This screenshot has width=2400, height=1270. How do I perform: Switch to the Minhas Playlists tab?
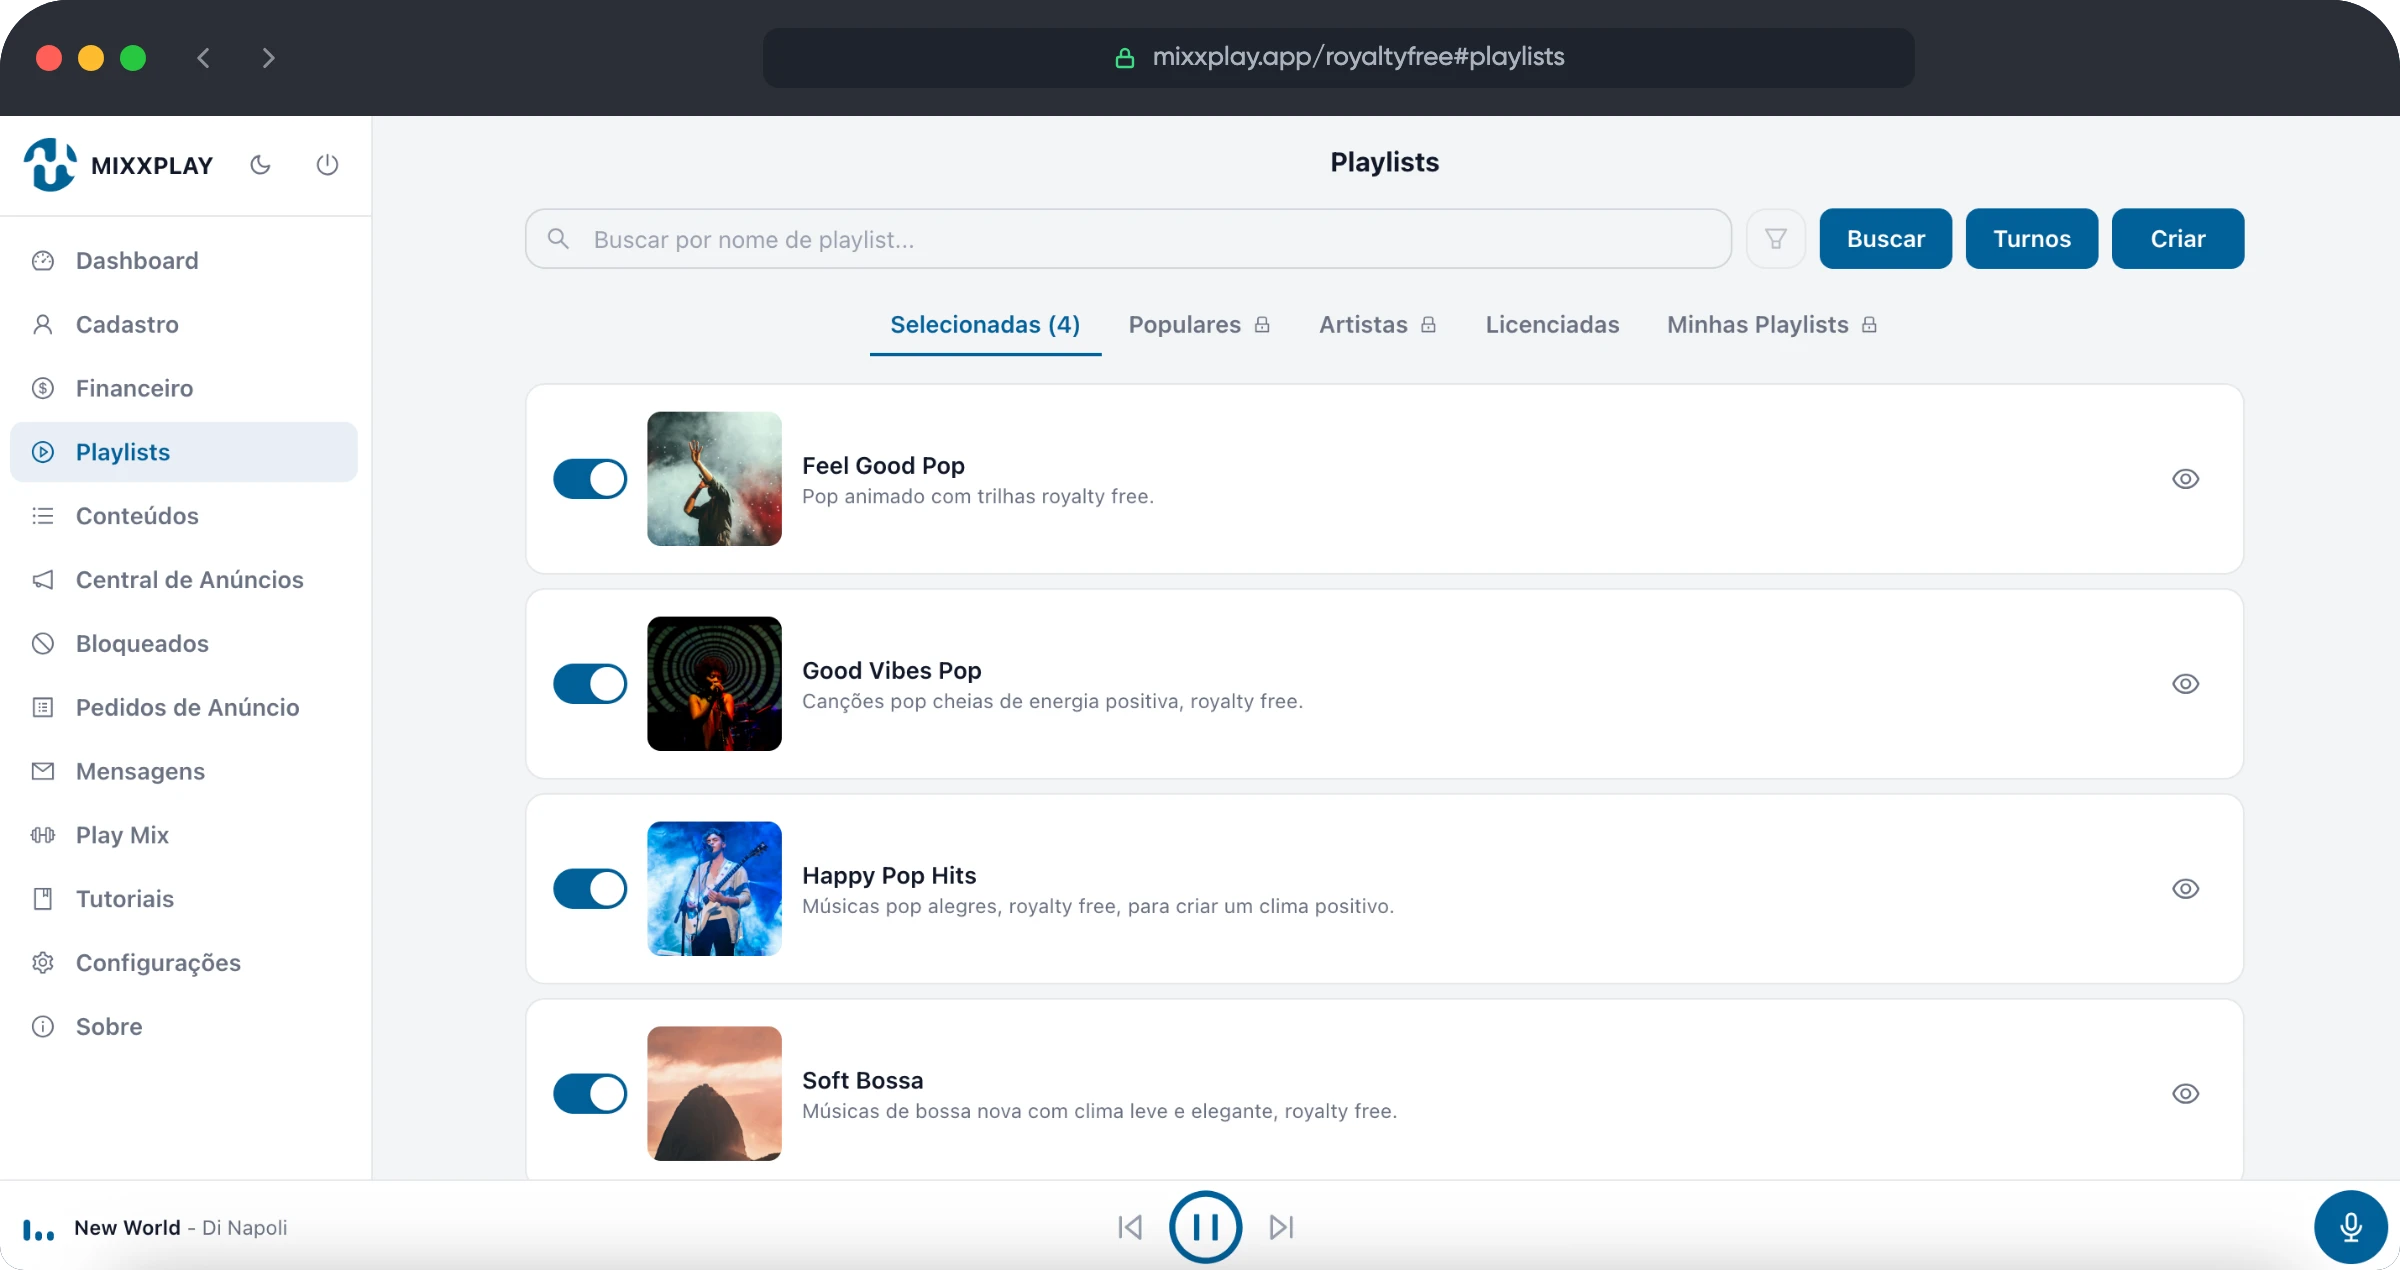pos(1772,325)
